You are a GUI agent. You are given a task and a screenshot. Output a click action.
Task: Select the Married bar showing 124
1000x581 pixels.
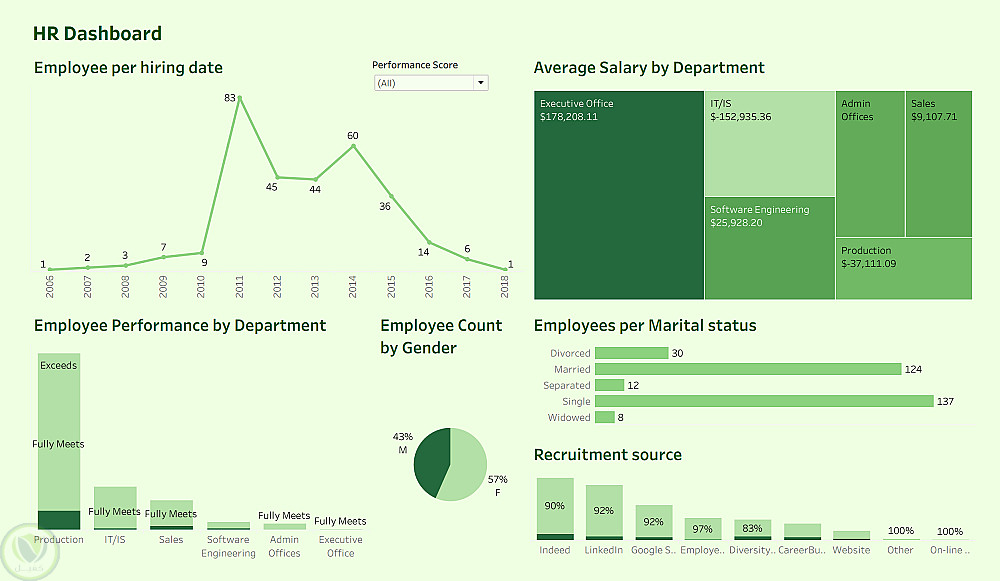tap(748, 369)
